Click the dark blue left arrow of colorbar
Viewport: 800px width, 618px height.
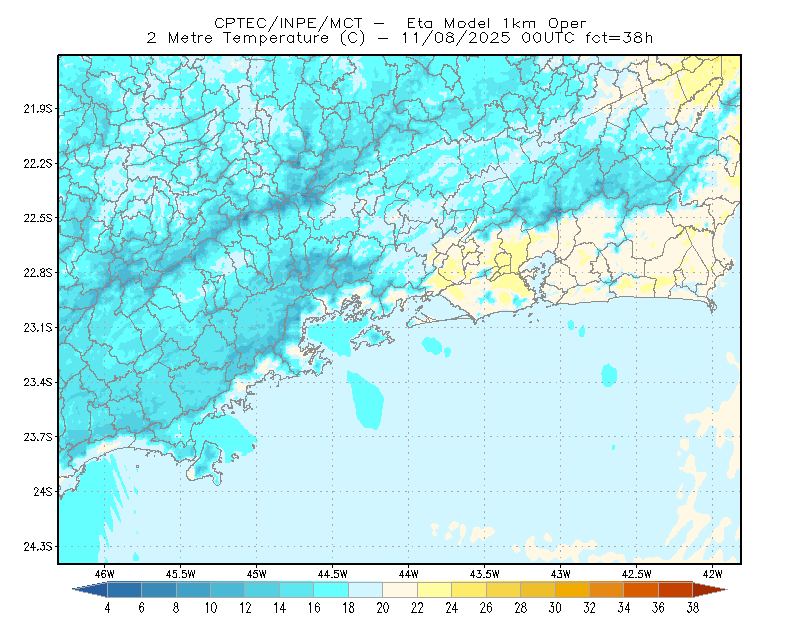[x=90, y=590]
